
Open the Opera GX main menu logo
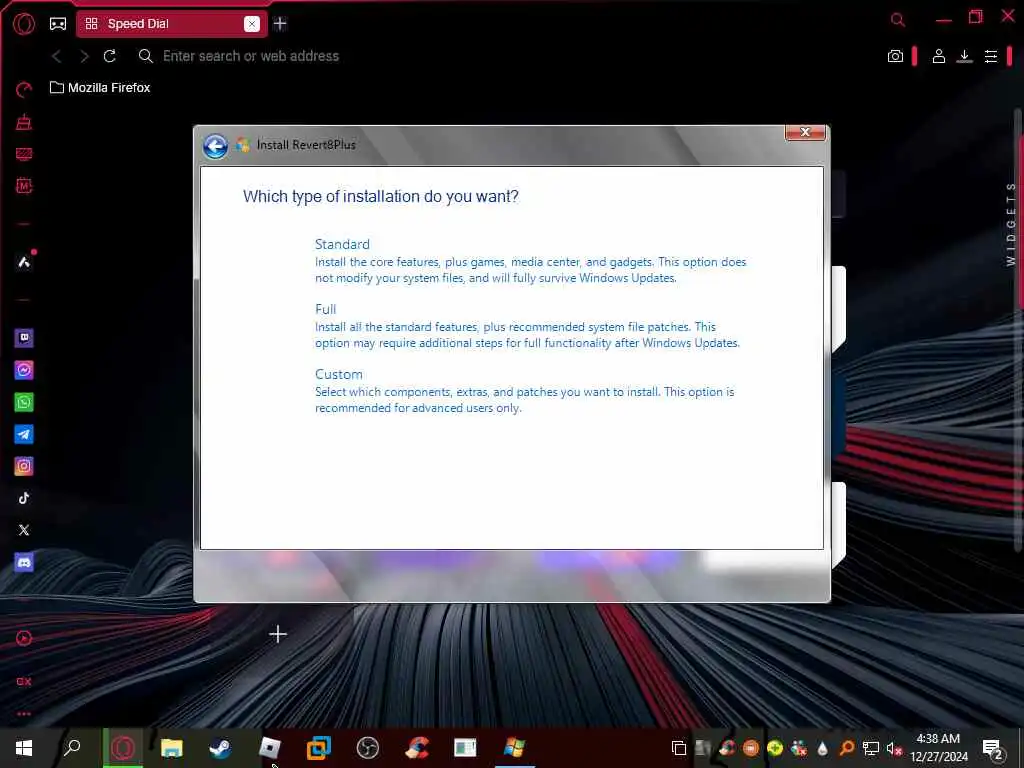point(24,24)
